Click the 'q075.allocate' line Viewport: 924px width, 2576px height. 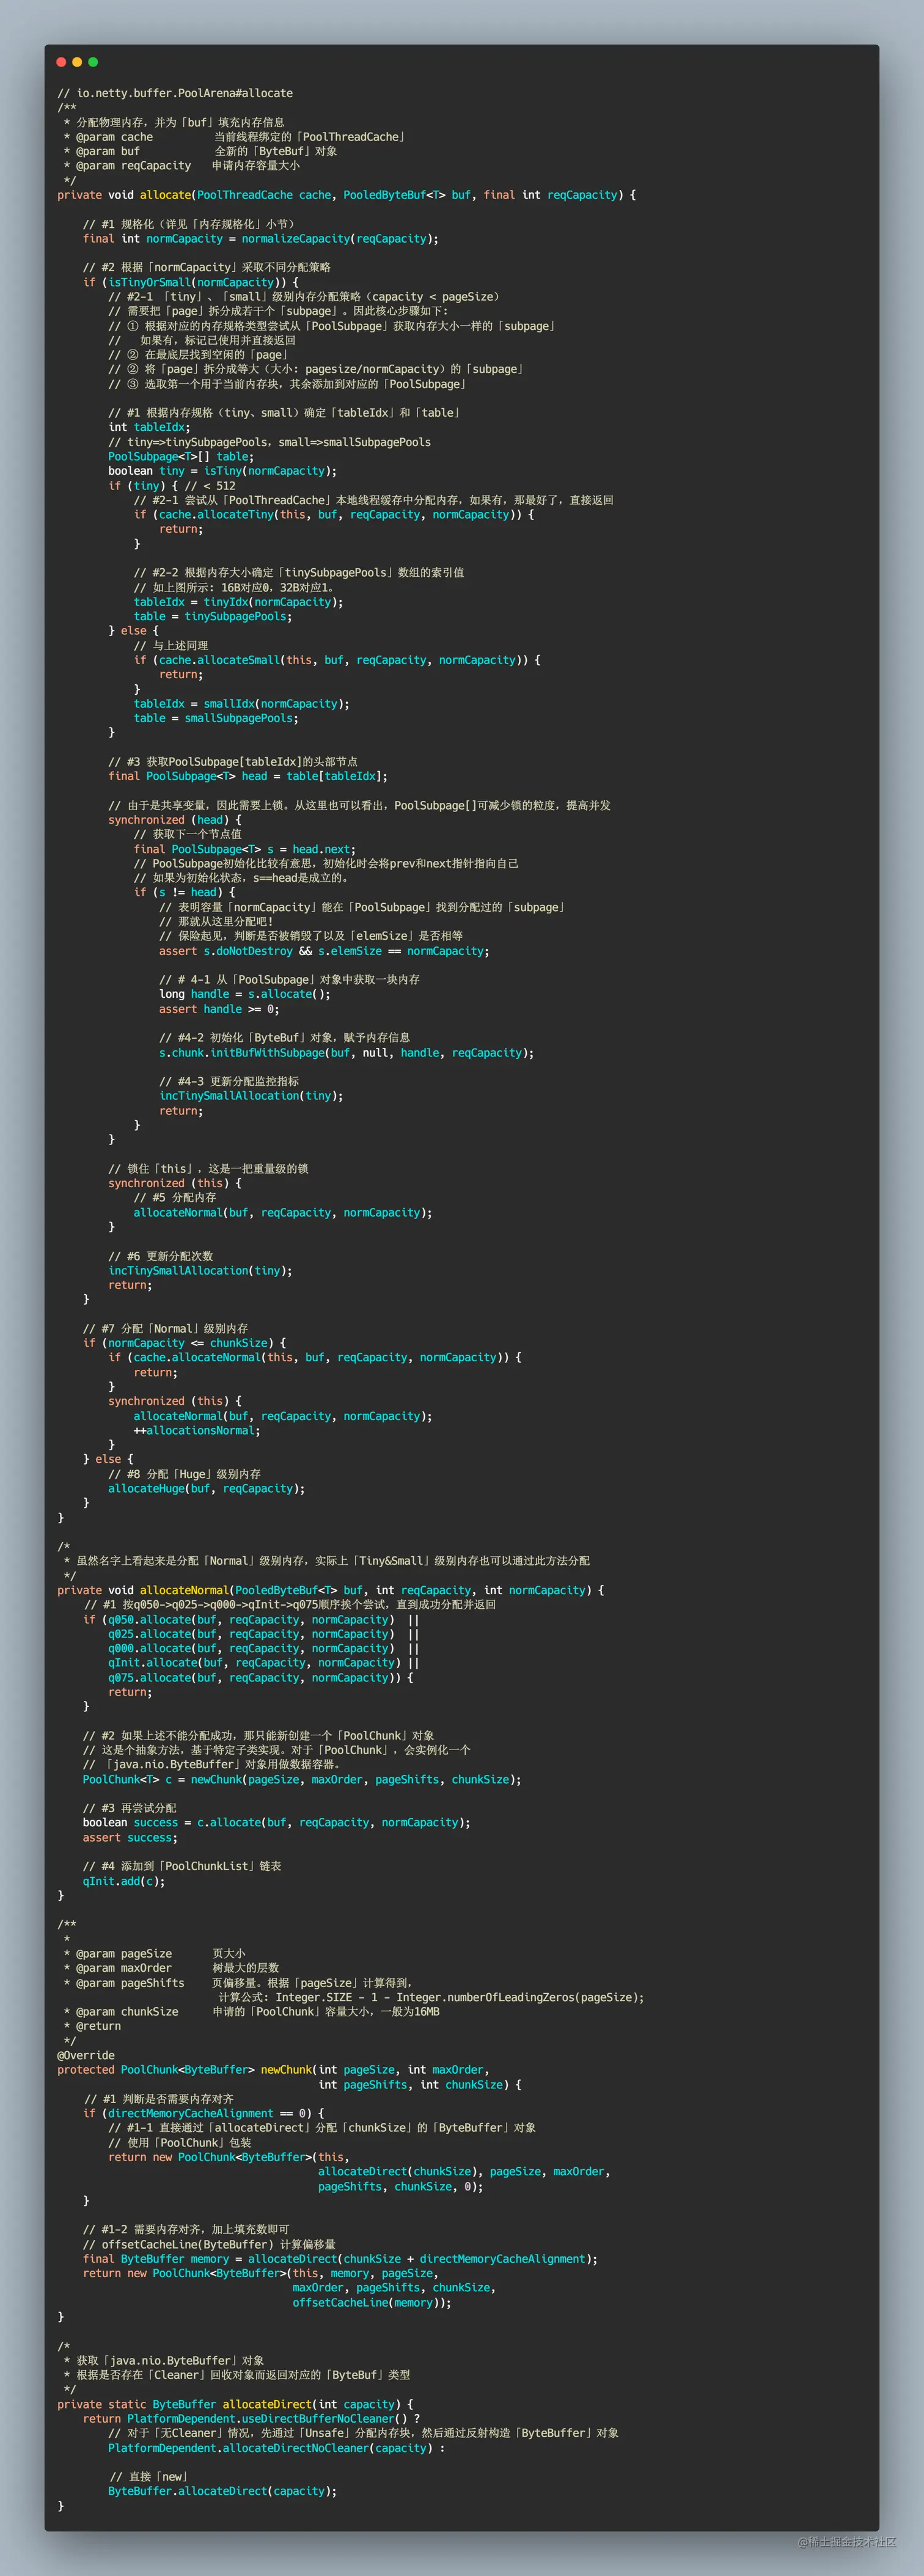(x=260, y=1677)
